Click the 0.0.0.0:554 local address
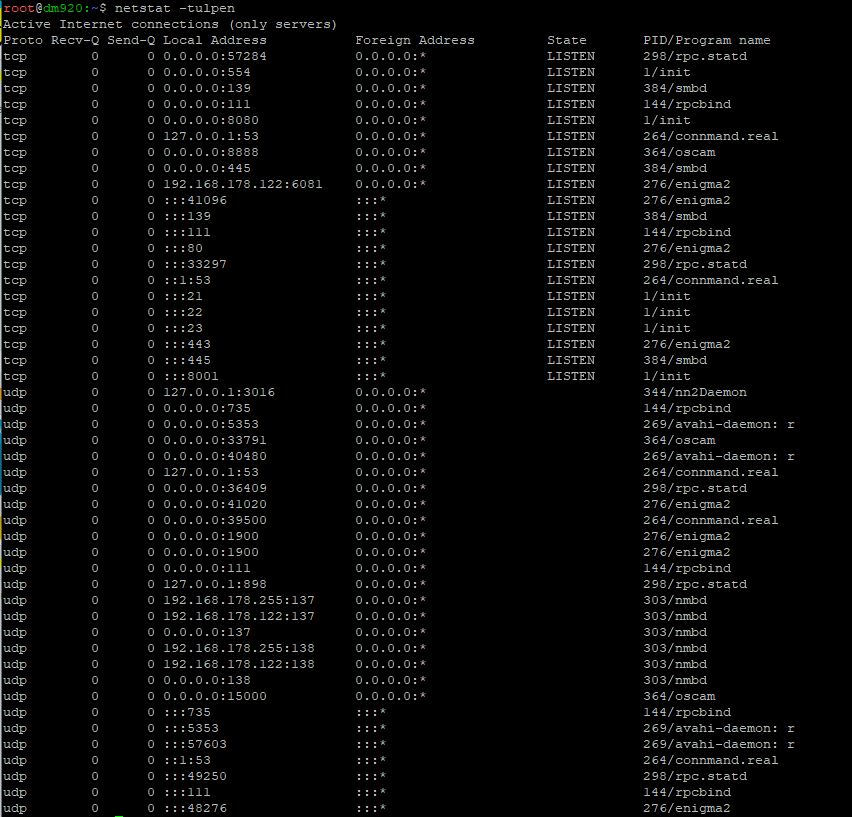852x817 pixels. [x=207, y=72]
